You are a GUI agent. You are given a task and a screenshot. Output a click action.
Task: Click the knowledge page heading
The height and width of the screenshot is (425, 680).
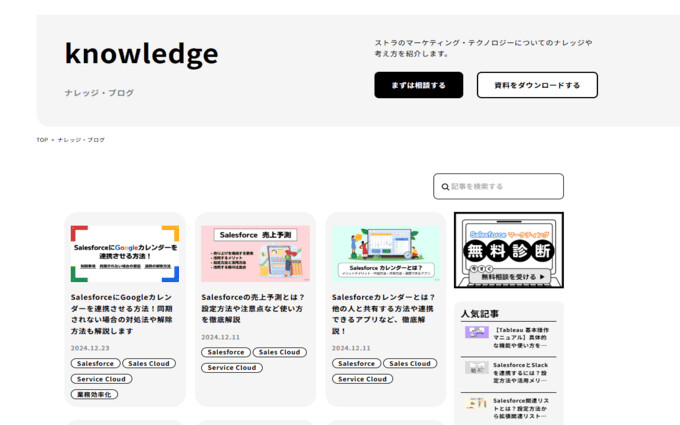click(141, 54)
